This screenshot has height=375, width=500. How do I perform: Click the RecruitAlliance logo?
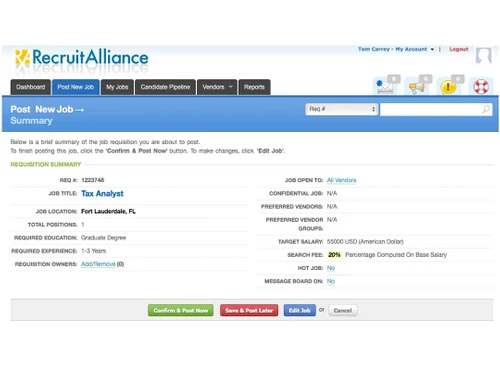(x=82, y=57)
